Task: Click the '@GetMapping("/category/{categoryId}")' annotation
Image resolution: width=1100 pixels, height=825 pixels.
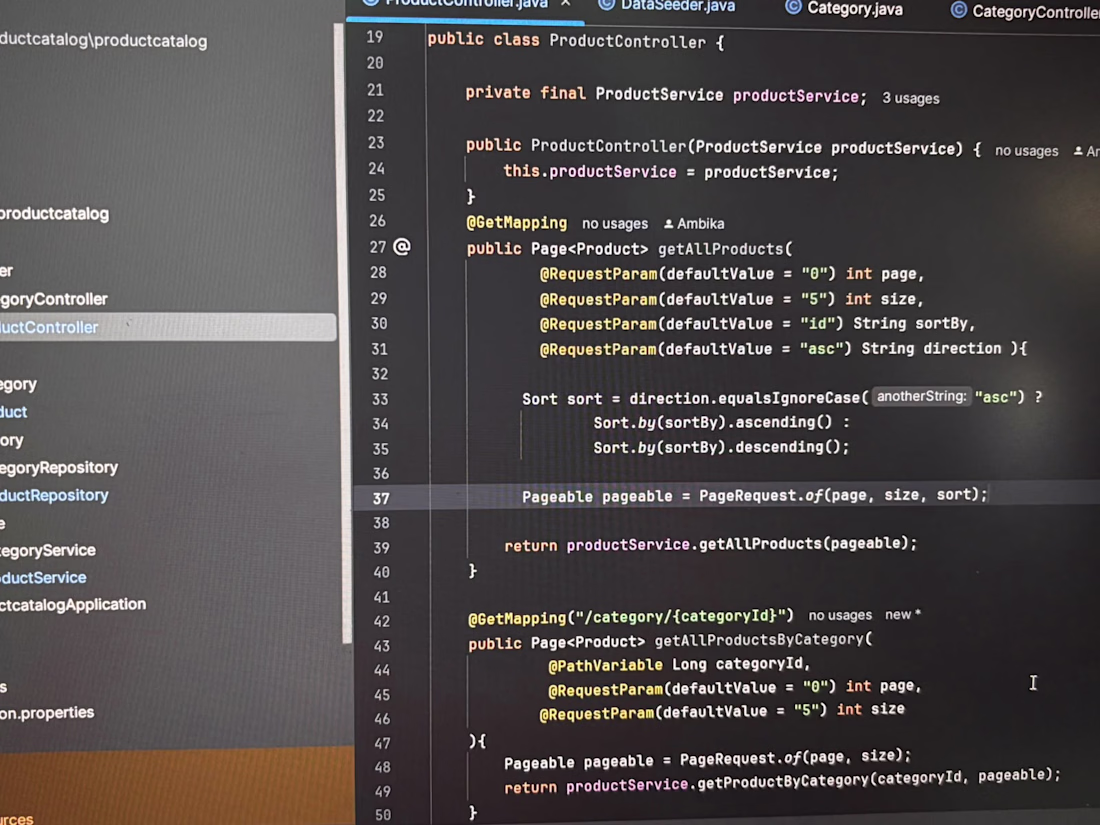Action: coord(631,617)
